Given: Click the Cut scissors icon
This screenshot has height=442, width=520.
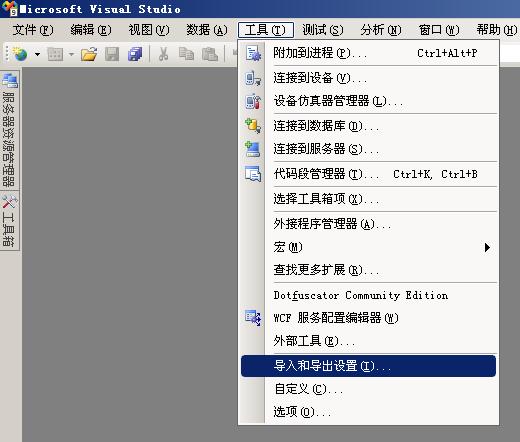Looking at the screenshot, I should pyautogui.click(x=163, y=54).
